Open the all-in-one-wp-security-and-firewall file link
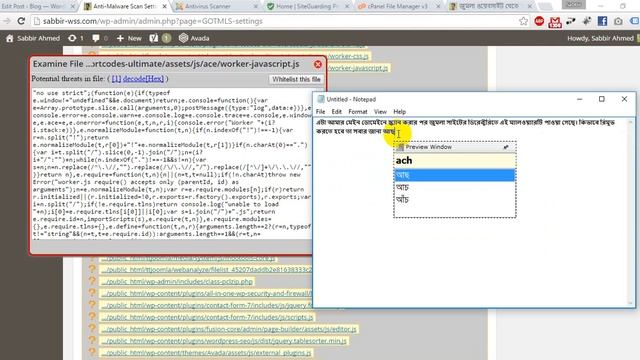The width and height of the screenshot is (640, 360). tap(206, 293)
